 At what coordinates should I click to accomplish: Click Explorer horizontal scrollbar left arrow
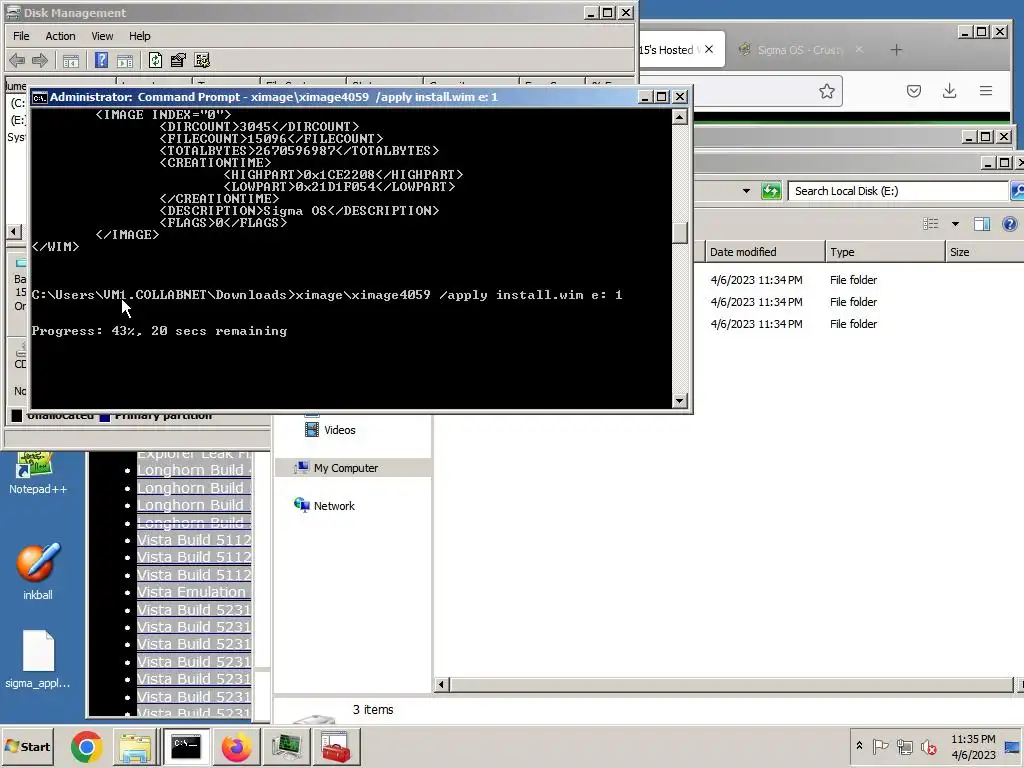441,684
